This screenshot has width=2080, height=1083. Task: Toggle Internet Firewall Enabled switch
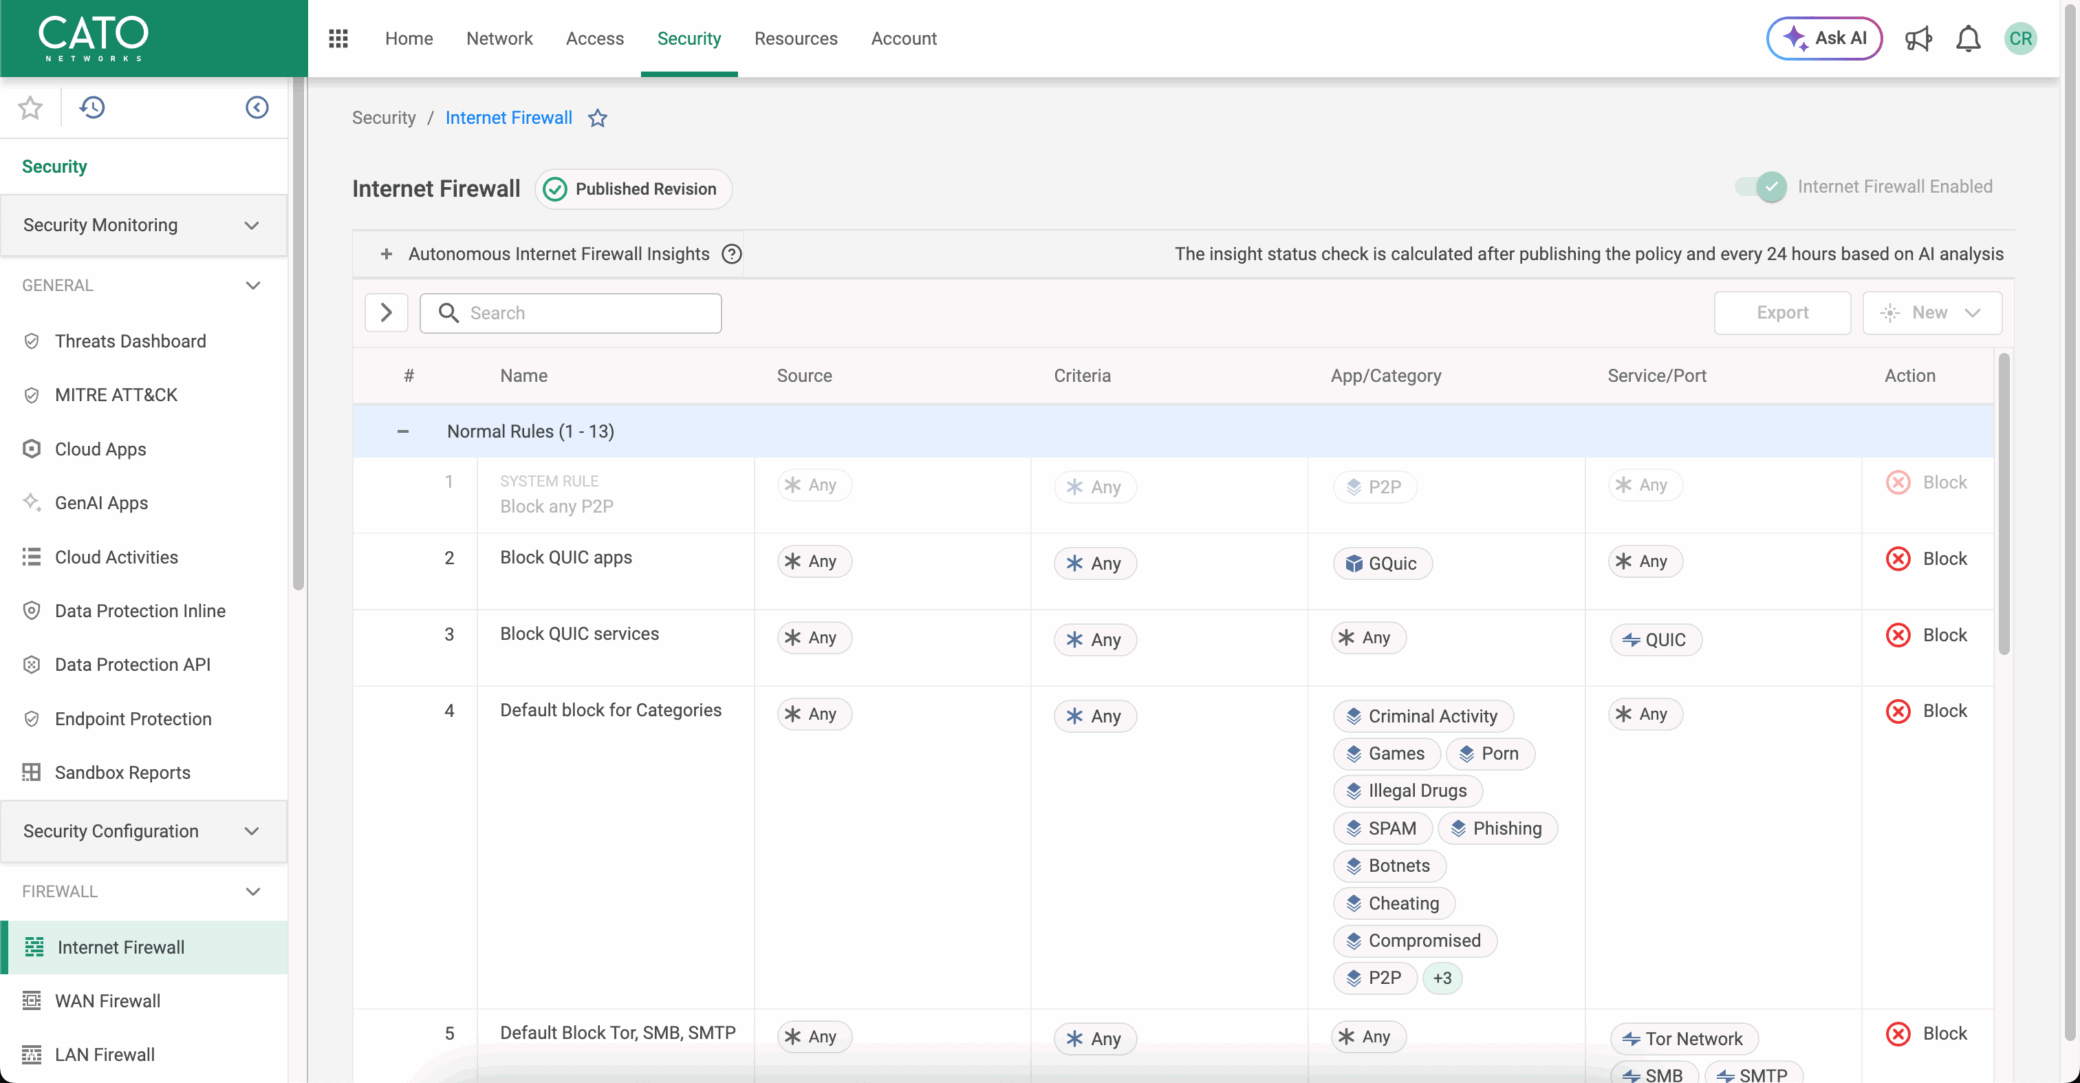(1762, 187)
